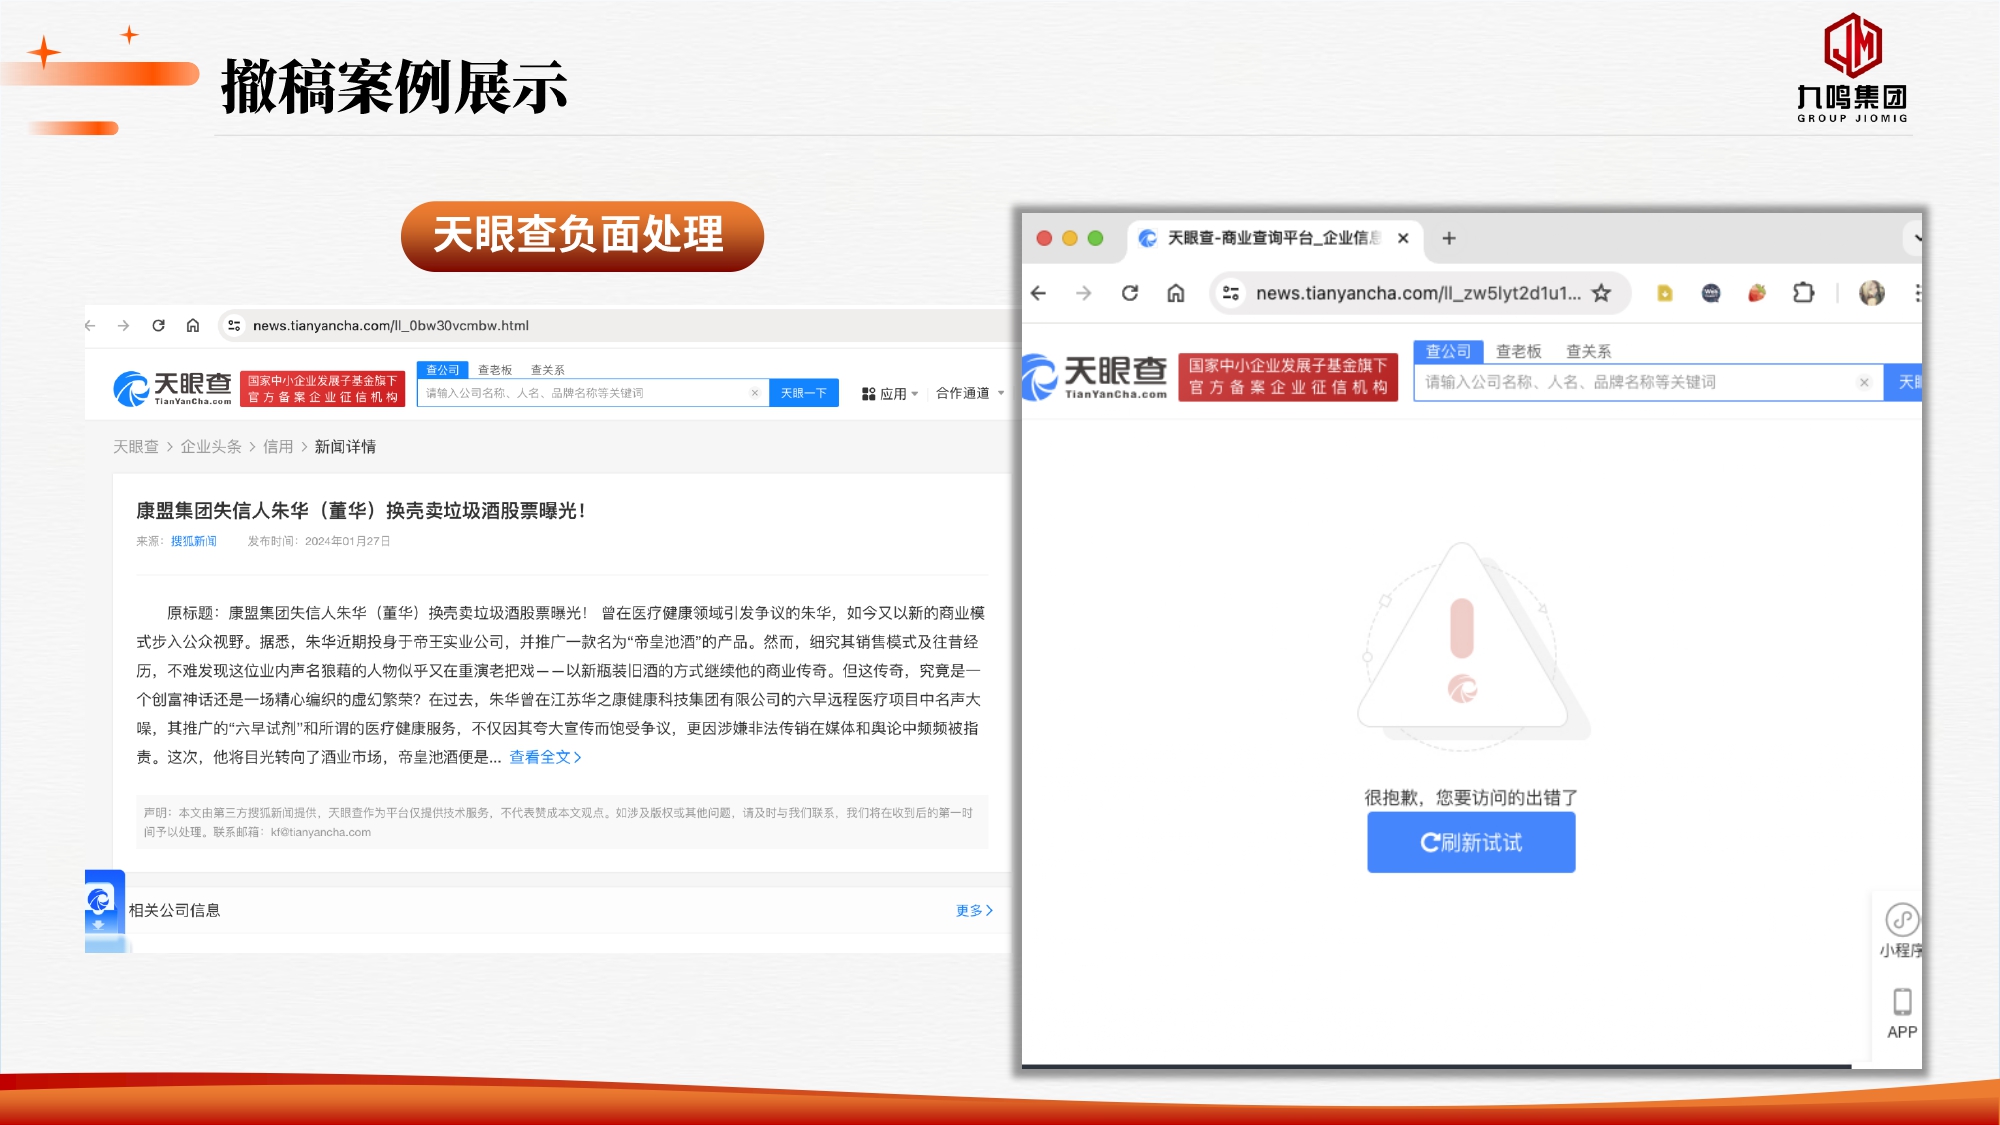Open new tab with plus button
The image size is (2000, 1125).
(x=1449, y=238)
